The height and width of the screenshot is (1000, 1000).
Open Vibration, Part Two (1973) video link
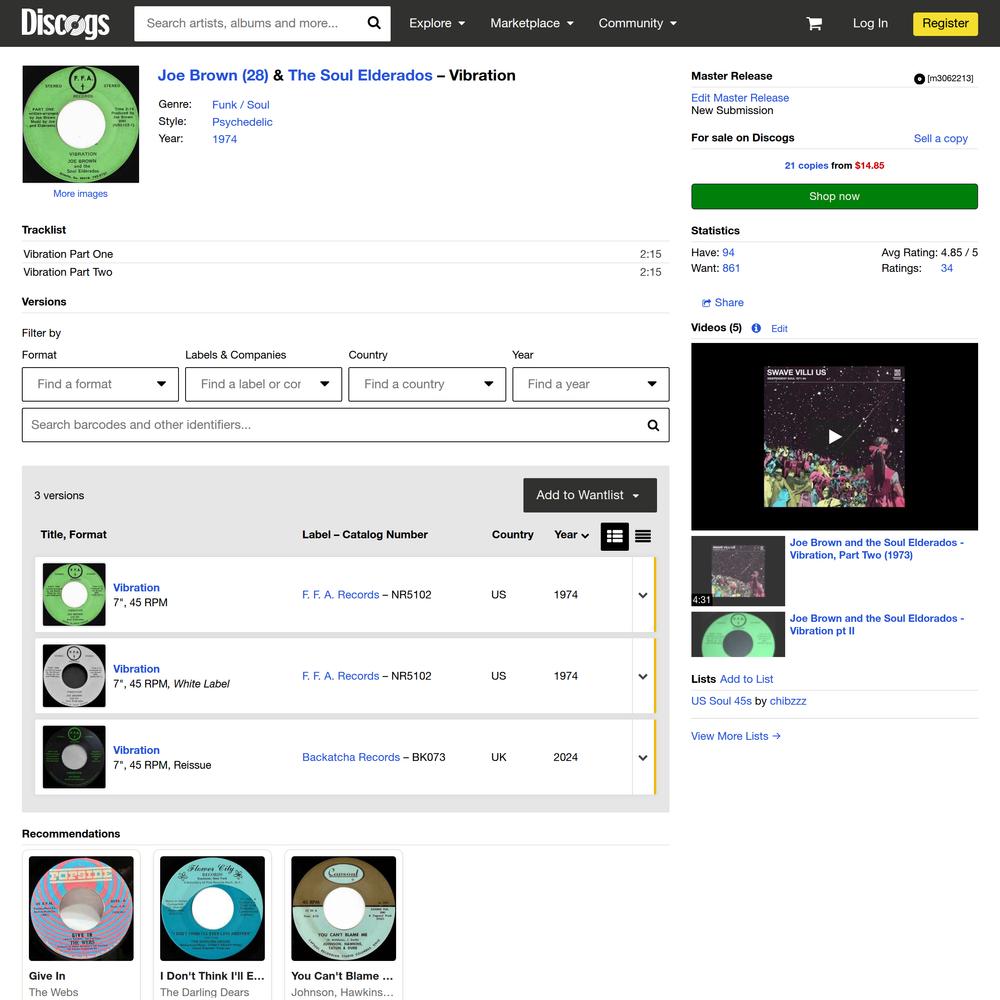point(877,548)
